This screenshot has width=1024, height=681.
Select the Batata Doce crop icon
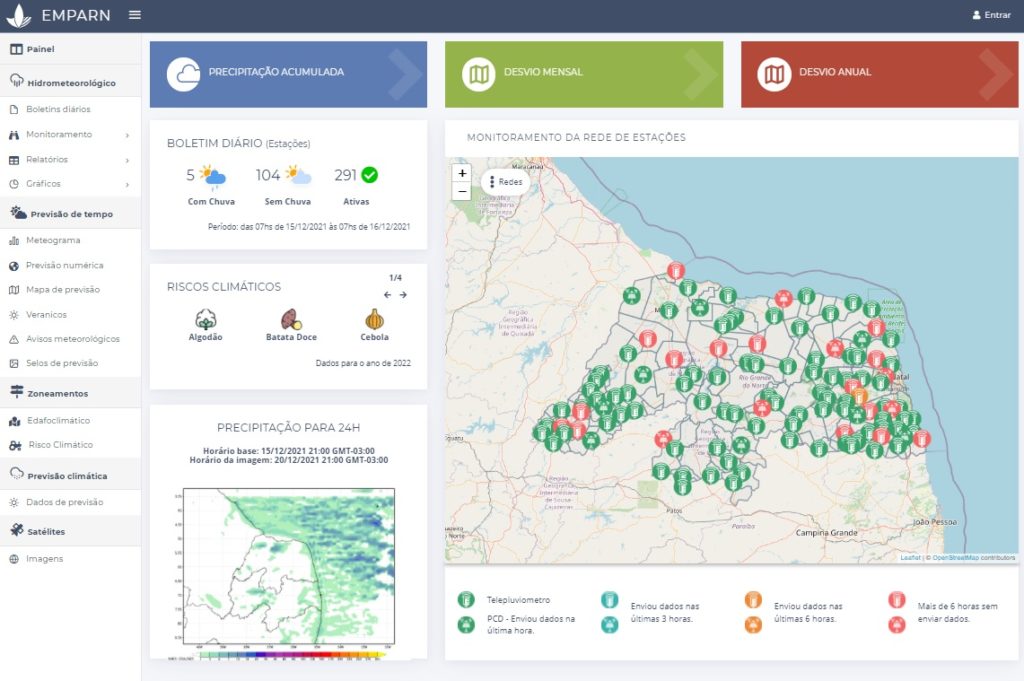(291, 319)
